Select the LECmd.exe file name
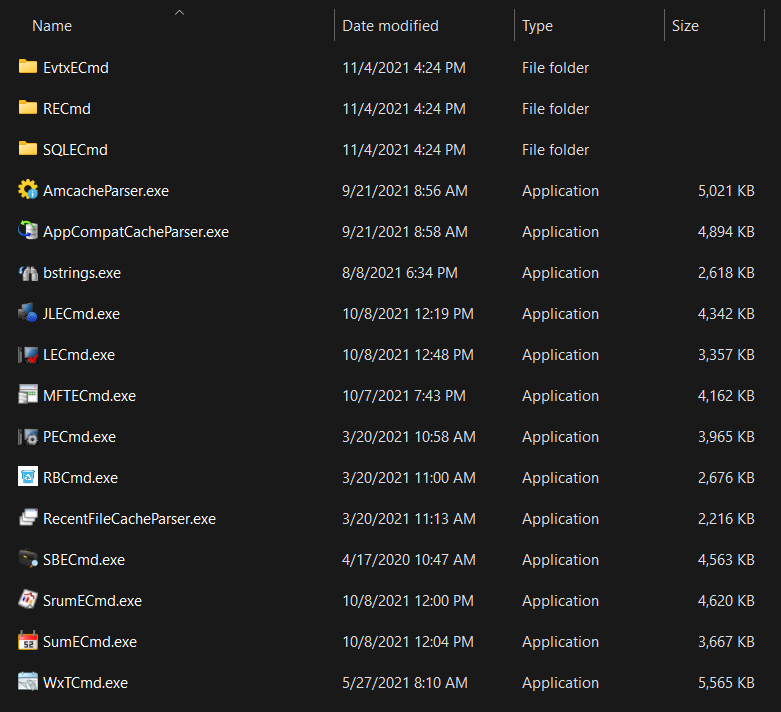781x712 pixels. 79,355
